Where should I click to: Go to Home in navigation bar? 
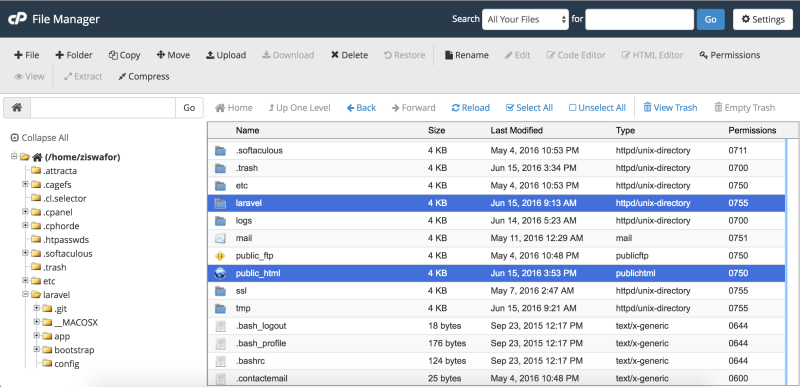pos(234,108)
